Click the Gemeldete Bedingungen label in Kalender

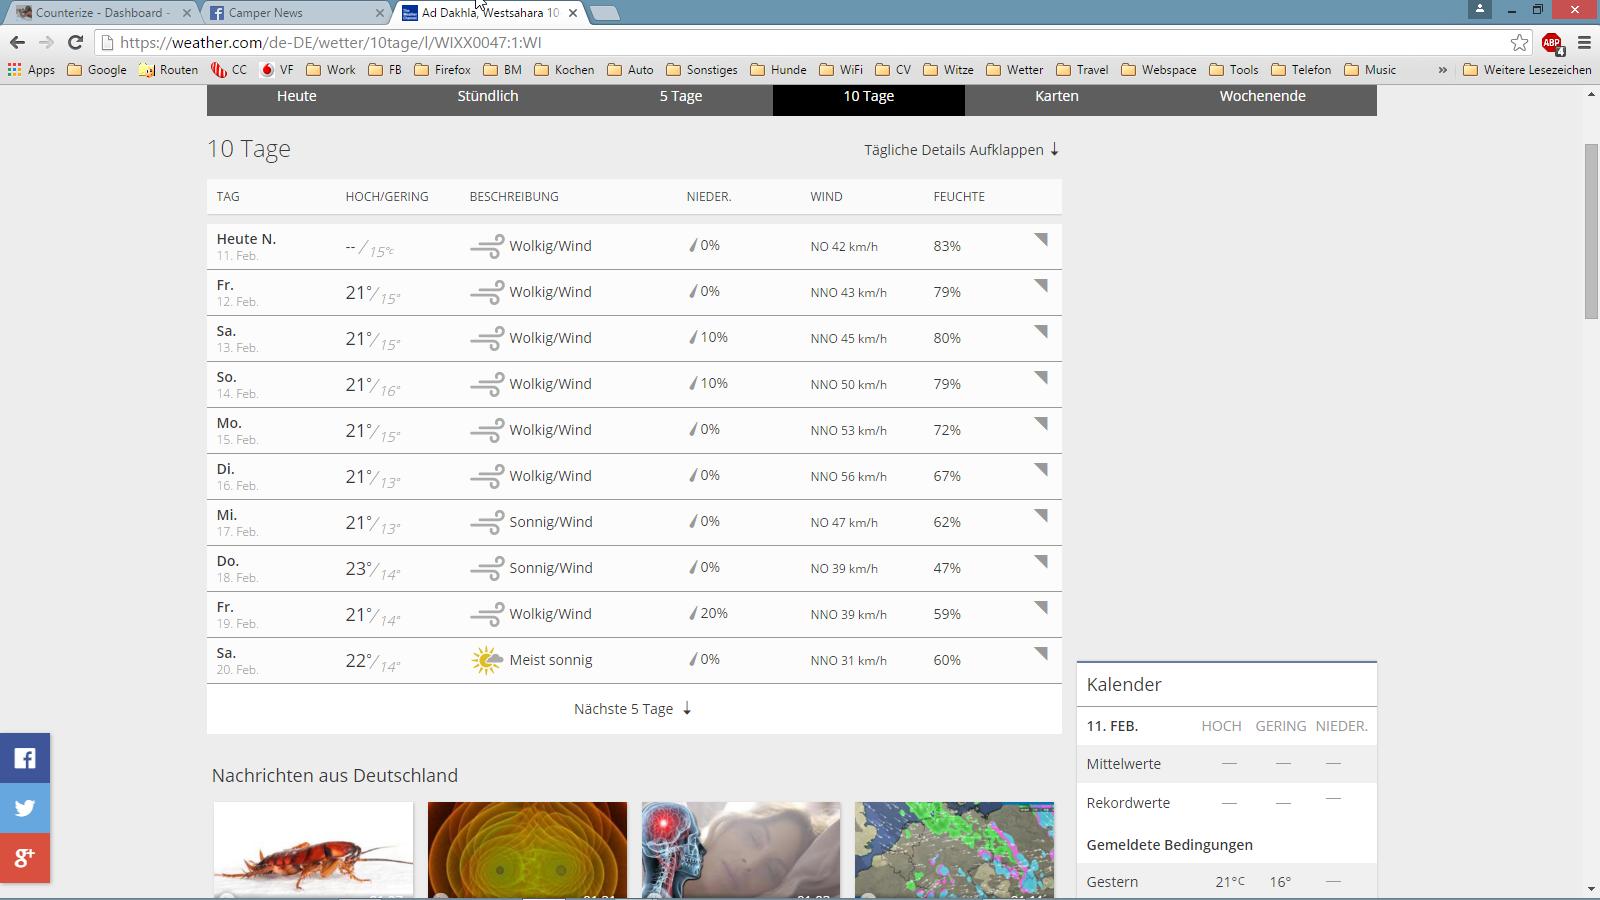[x=1169, y=845]
